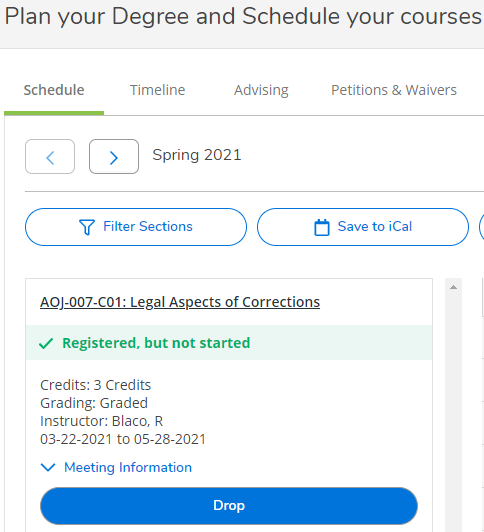
Task: Click the course list scrollbar track
Action: coord(453,407)
